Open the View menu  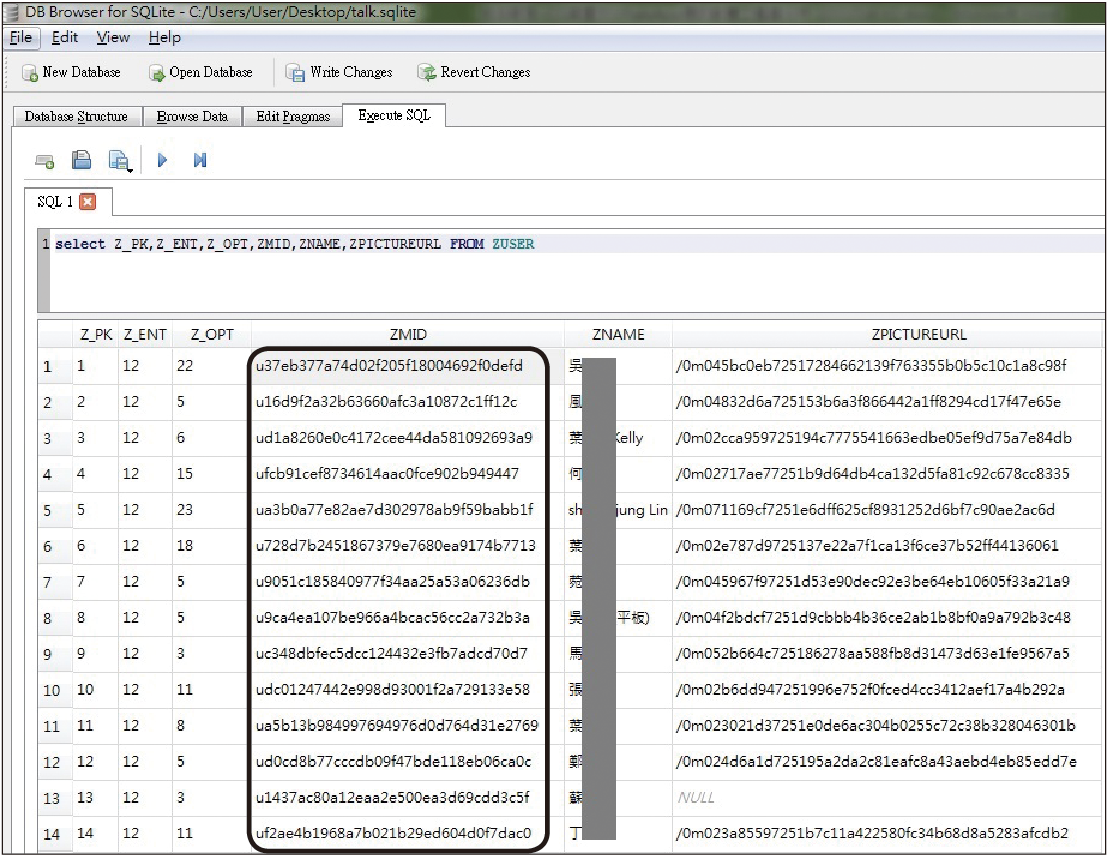click(113, 38)
